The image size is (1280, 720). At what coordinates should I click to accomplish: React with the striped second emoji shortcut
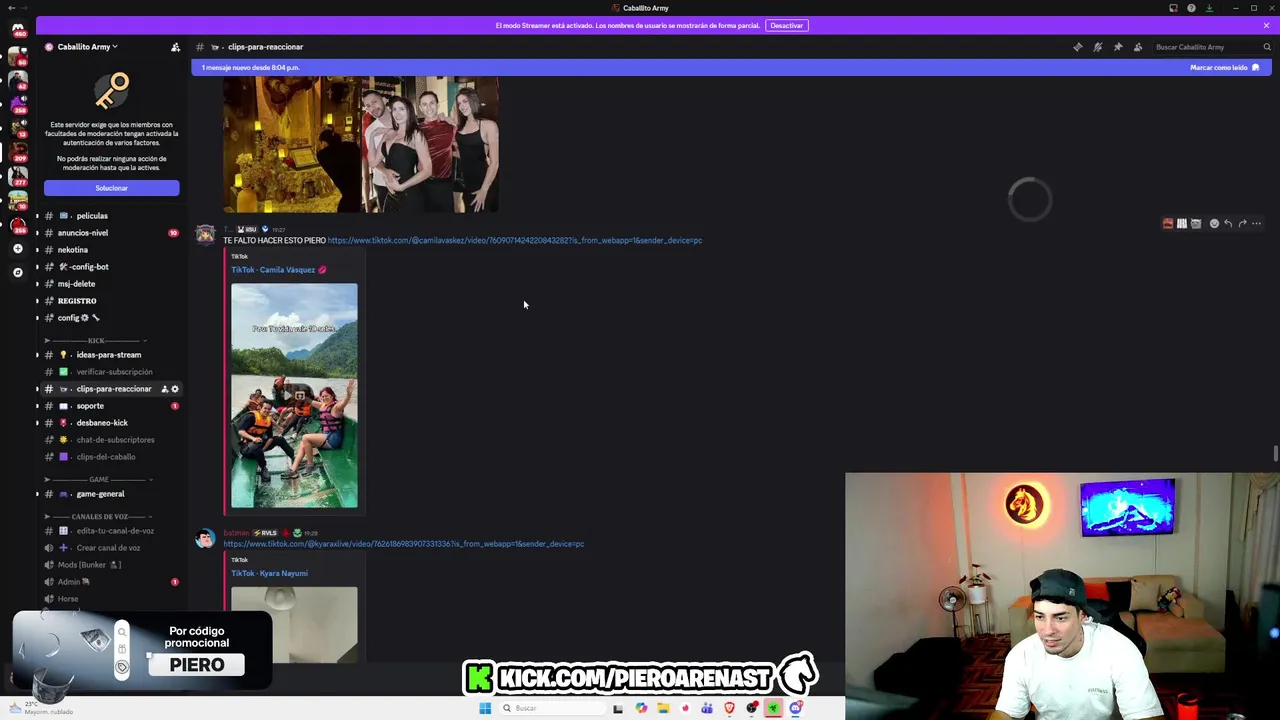tap(1181, 224)
